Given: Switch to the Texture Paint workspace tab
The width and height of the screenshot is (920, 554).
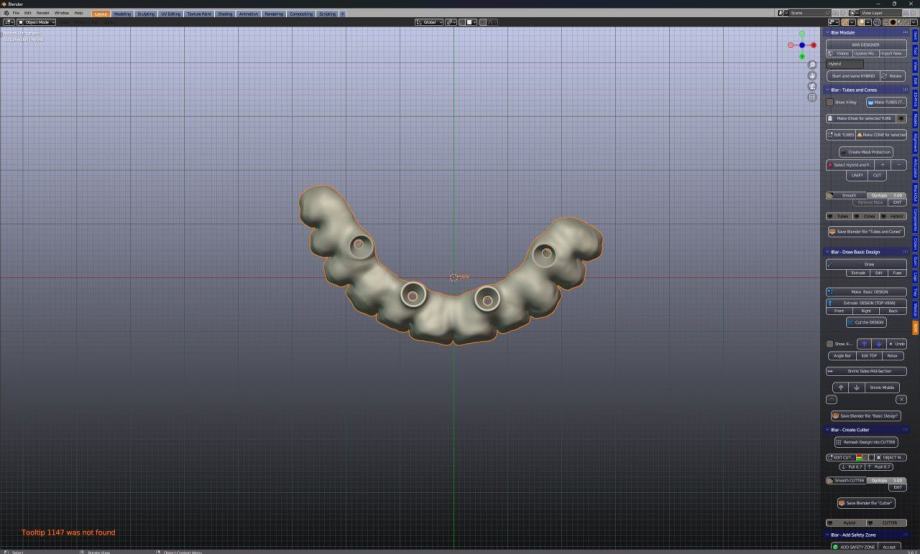Looking at the screenshot, I should pos(199,13).
